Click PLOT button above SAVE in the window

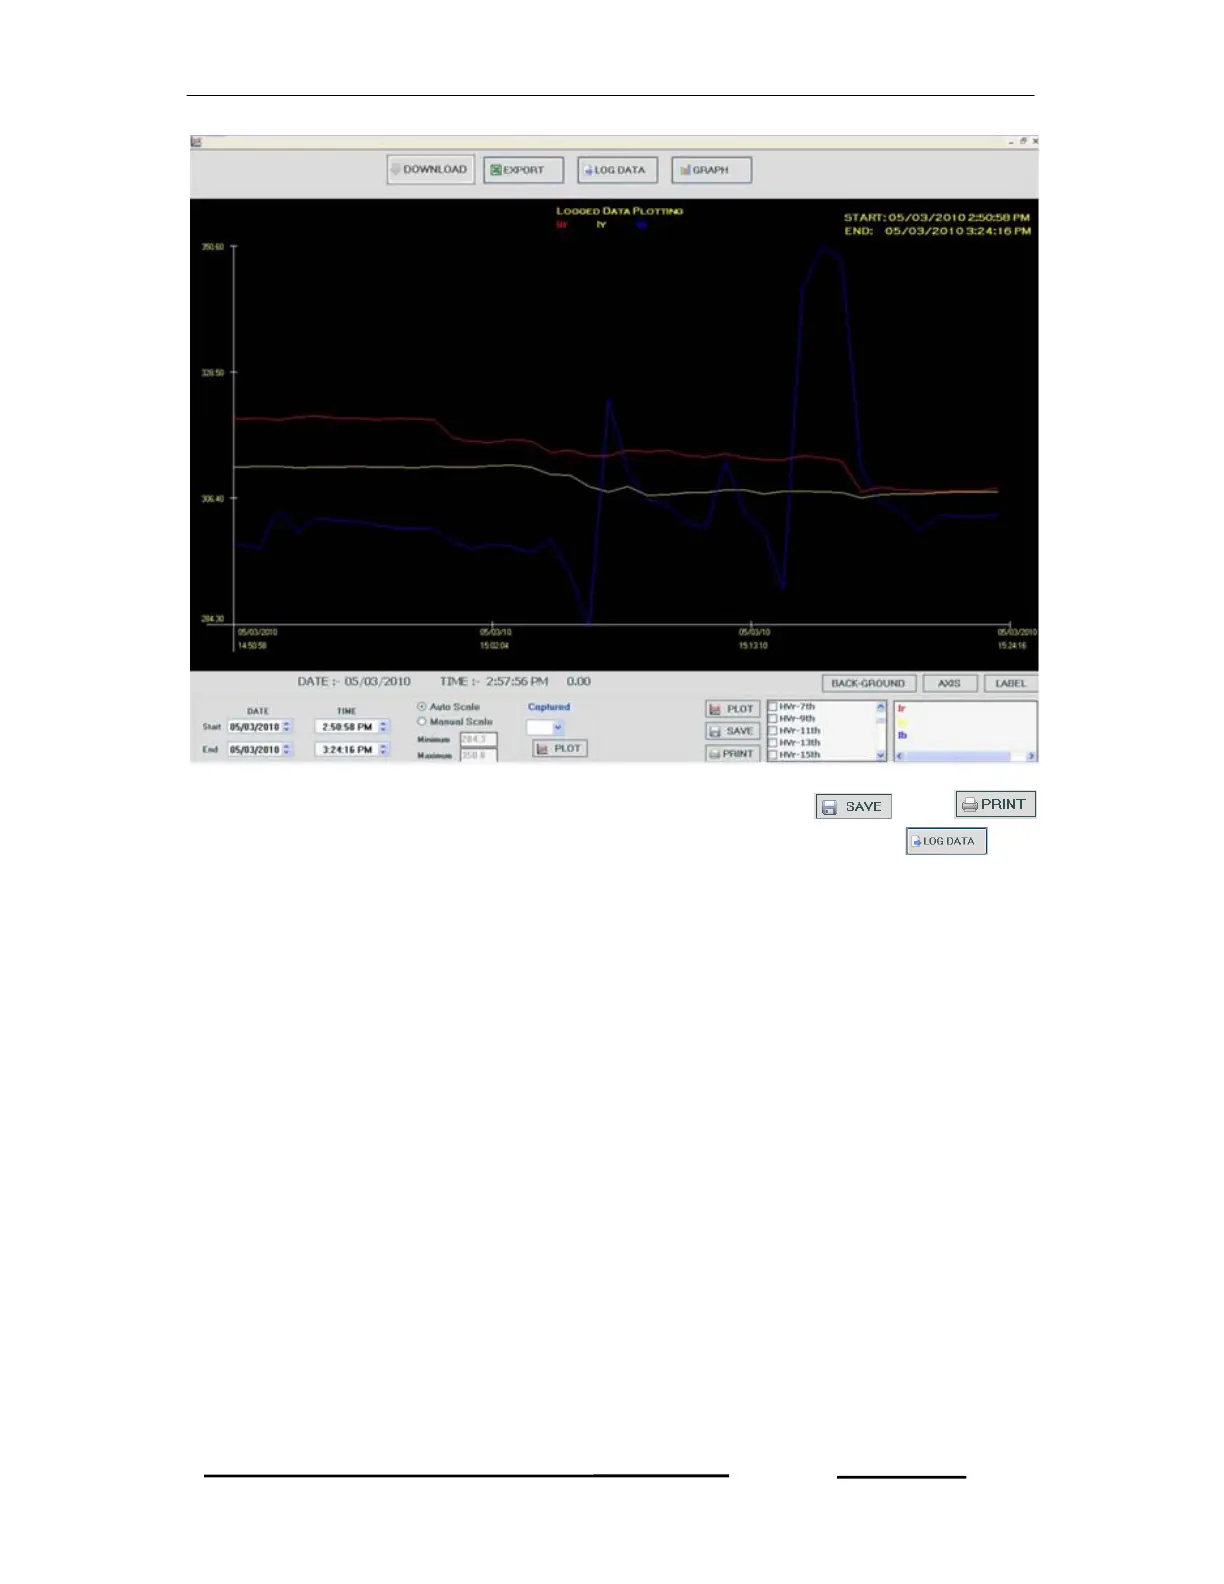point(732,709)
